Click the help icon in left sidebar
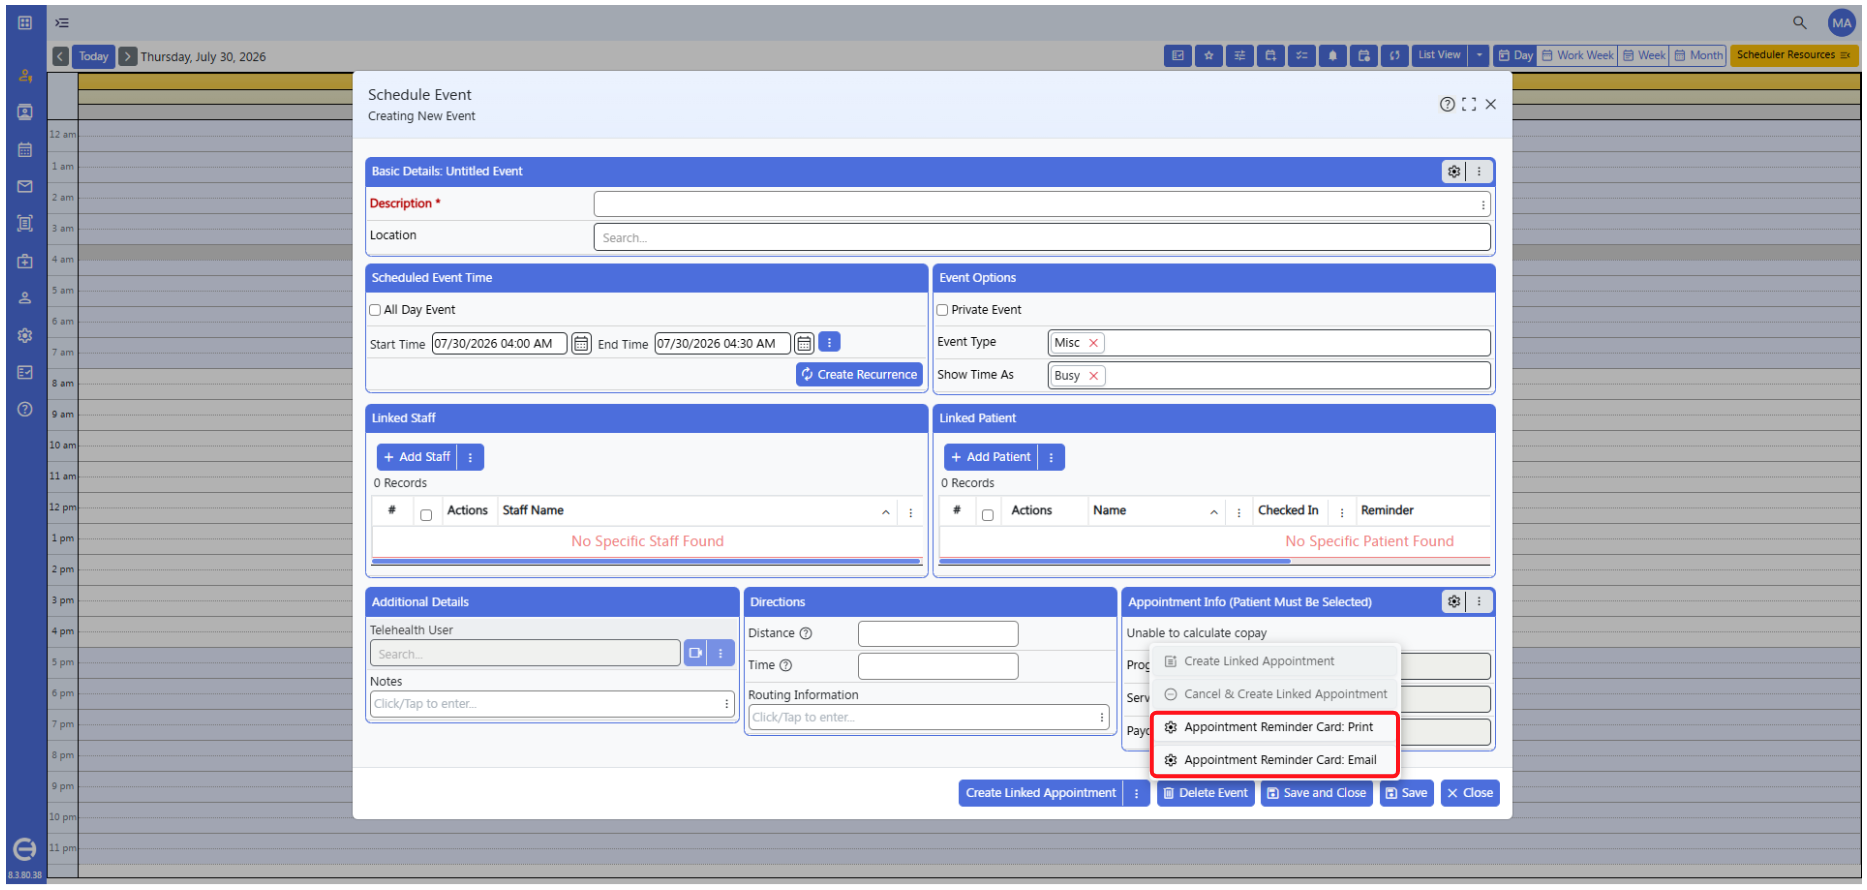Image resolution: width=1867 pixels, height=890 pixels. click(x=25, y=410)
